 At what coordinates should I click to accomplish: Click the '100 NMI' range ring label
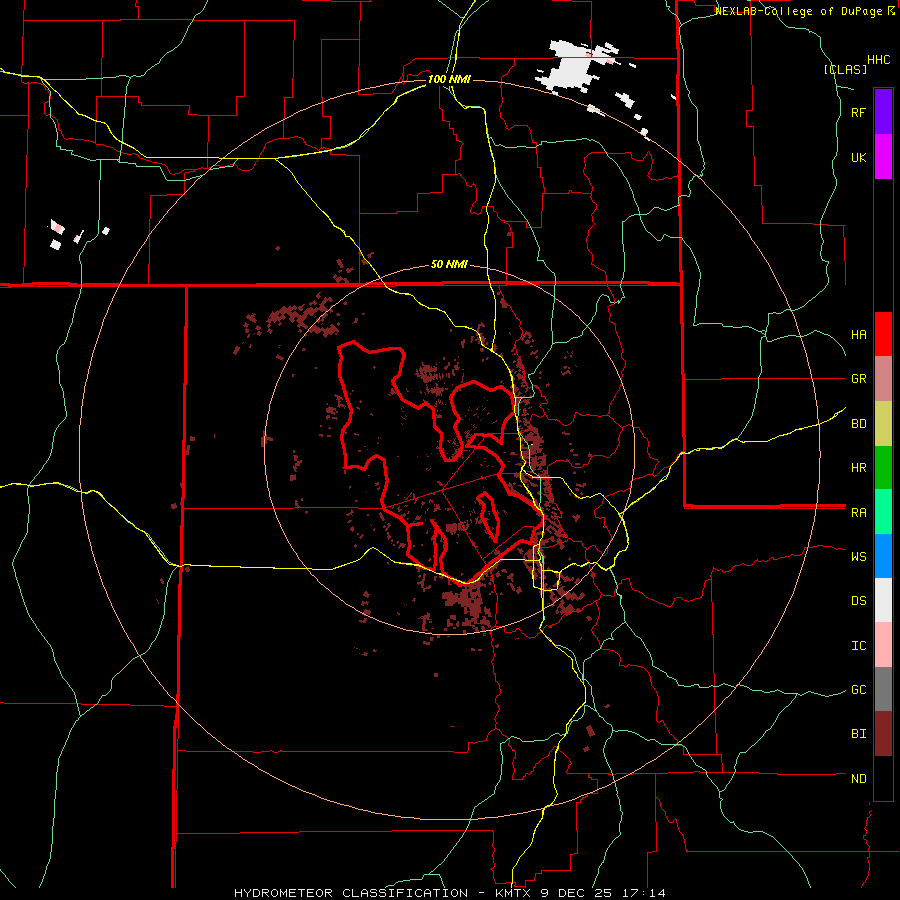(449, 79)
